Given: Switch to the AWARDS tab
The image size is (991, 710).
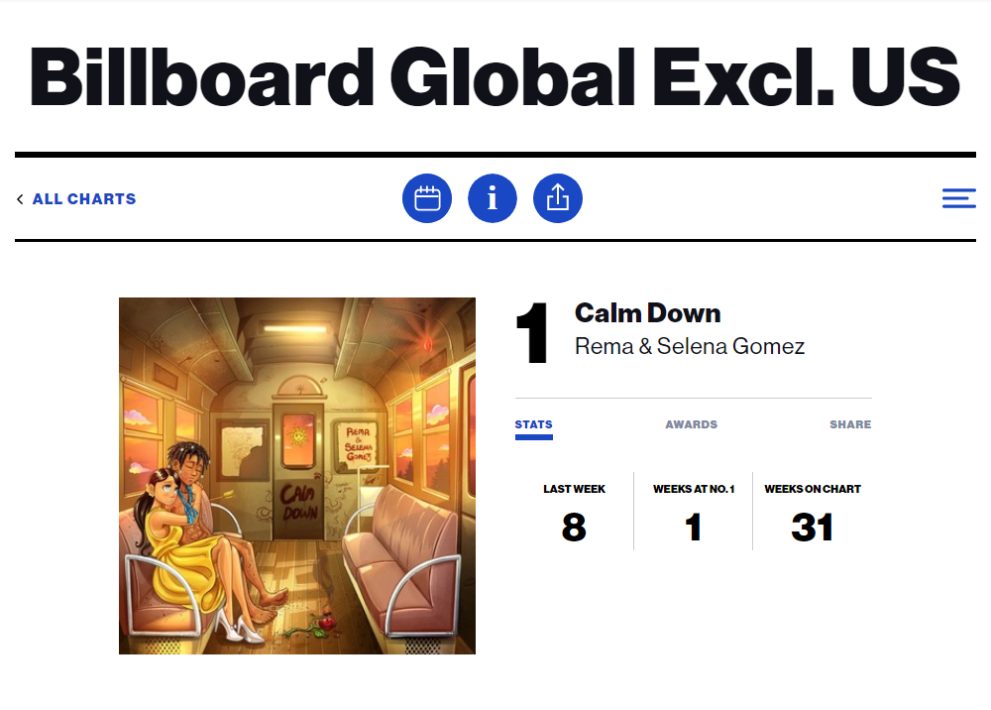Looking at the screenshot, I should 691,425.
